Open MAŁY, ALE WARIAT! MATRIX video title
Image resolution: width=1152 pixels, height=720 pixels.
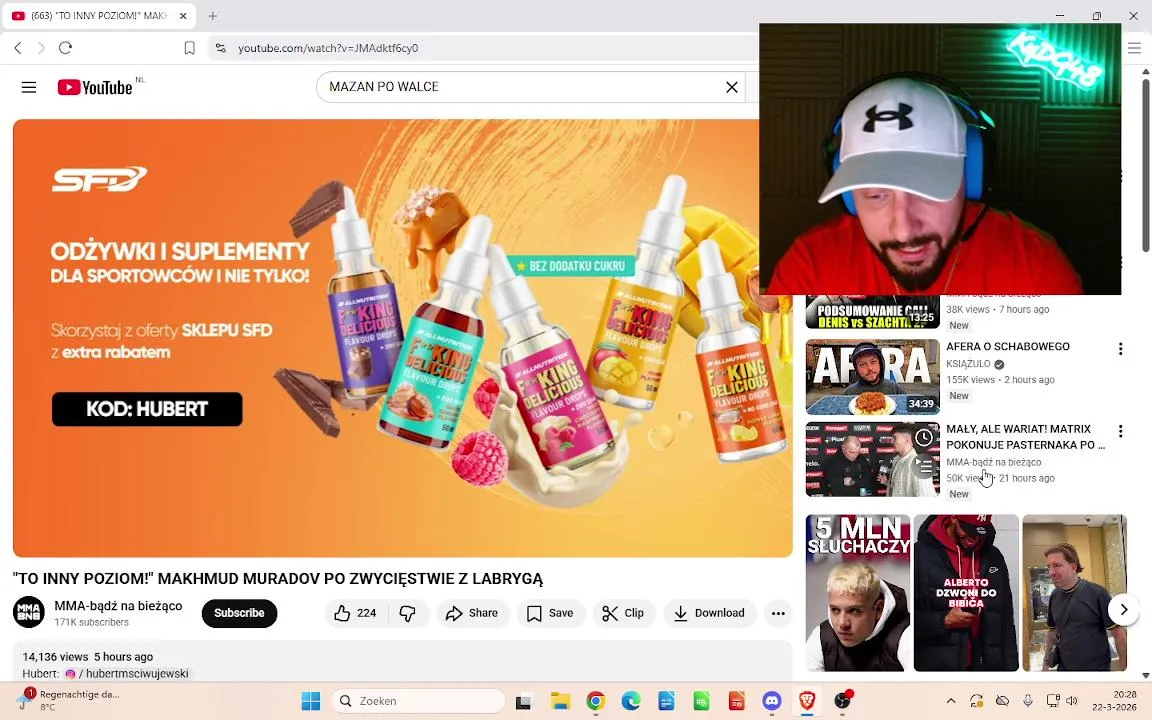point(1026,437)
